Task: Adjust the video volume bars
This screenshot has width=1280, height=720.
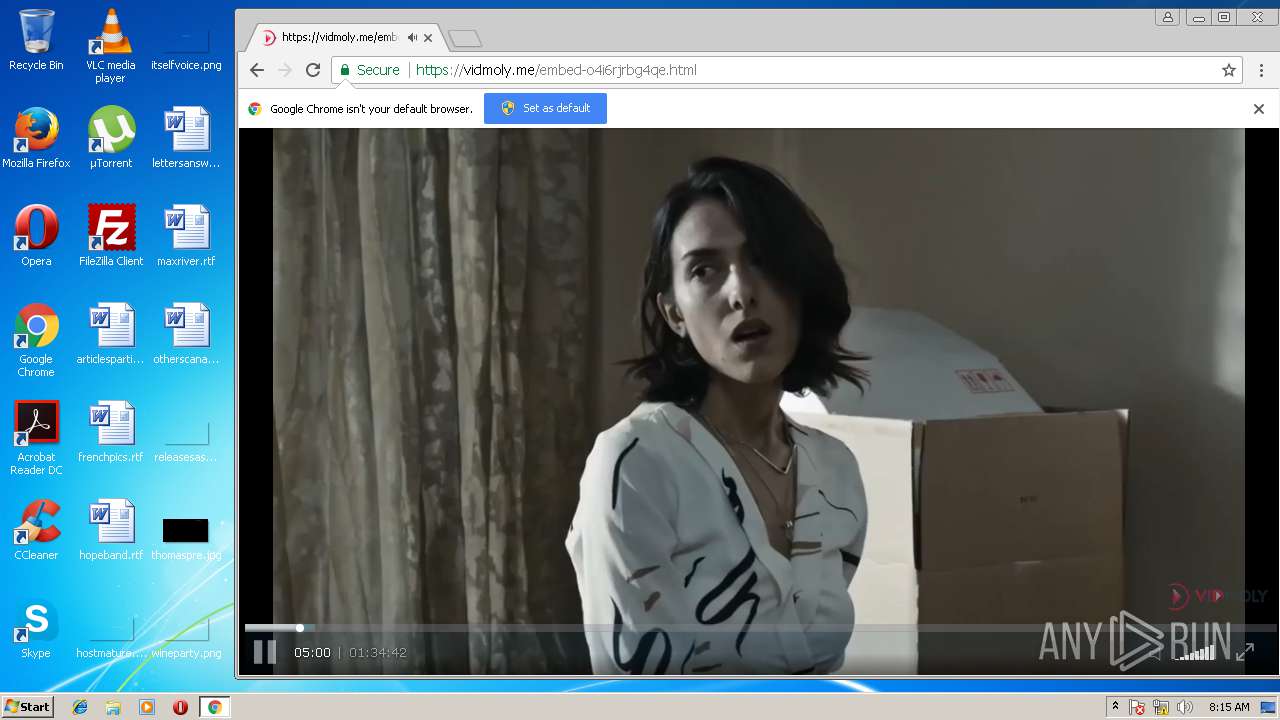Action: (1195, 652)
